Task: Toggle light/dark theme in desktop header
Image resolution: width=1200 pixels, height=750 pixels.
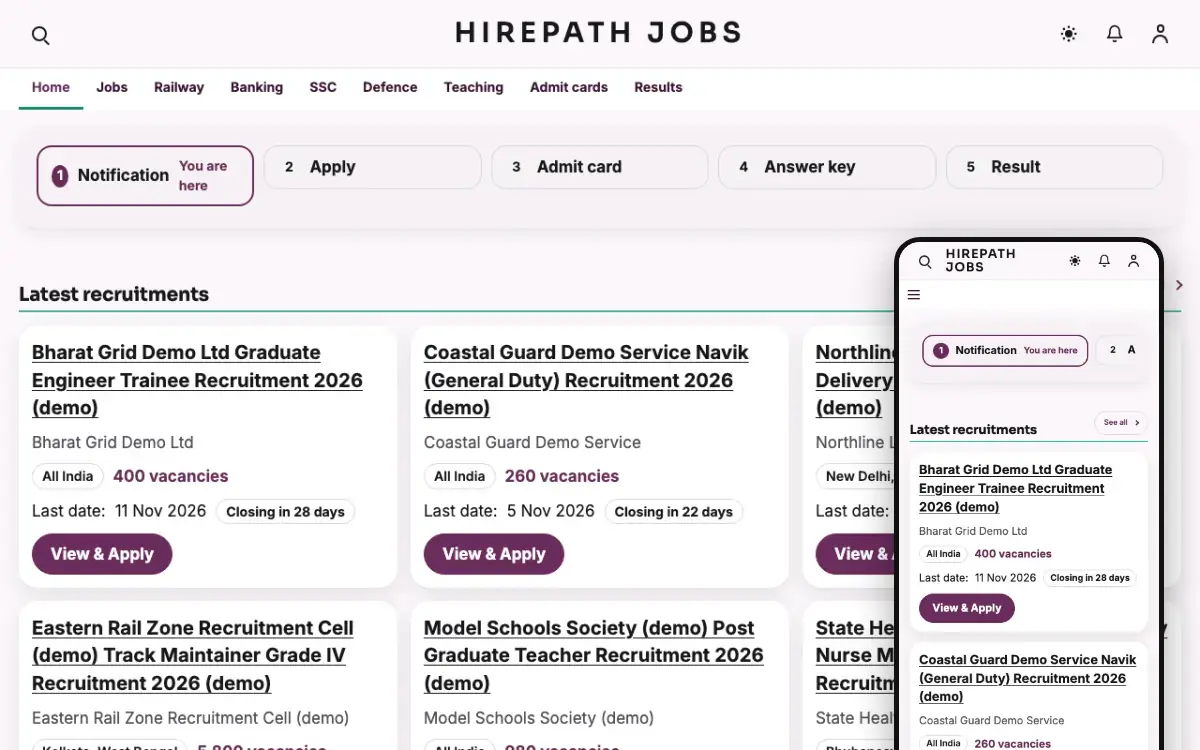Action: tap(1069, 34)
